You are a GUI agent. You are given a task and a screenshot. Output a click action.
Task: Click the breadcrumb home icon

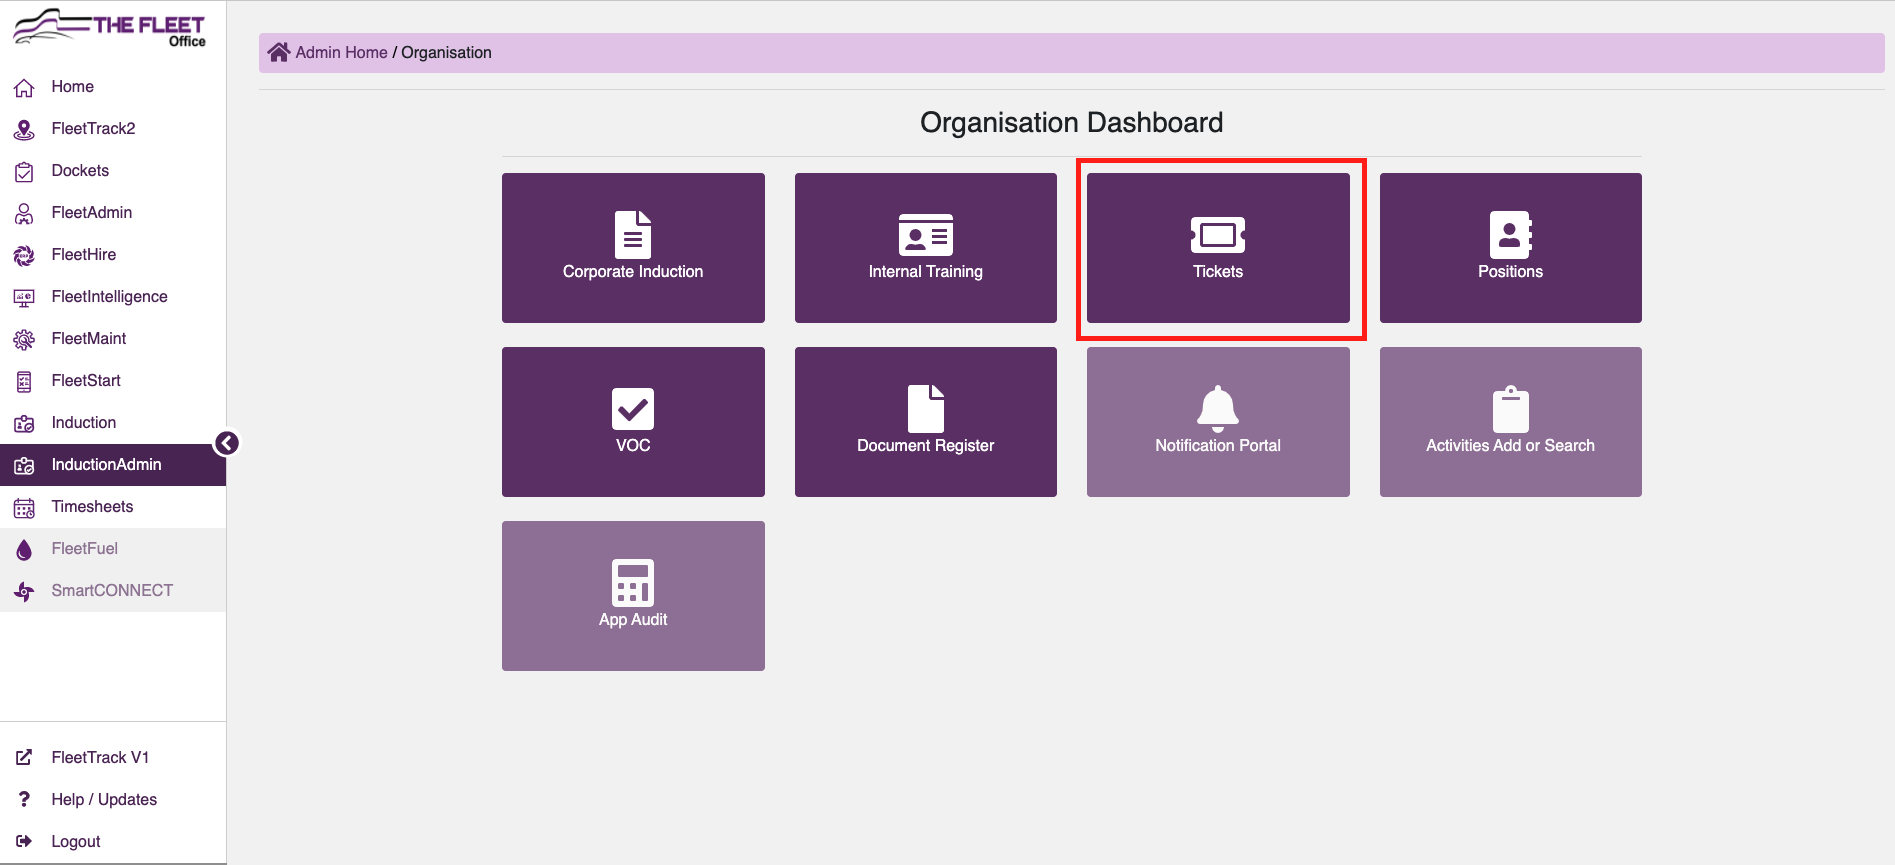pos(279,52)
